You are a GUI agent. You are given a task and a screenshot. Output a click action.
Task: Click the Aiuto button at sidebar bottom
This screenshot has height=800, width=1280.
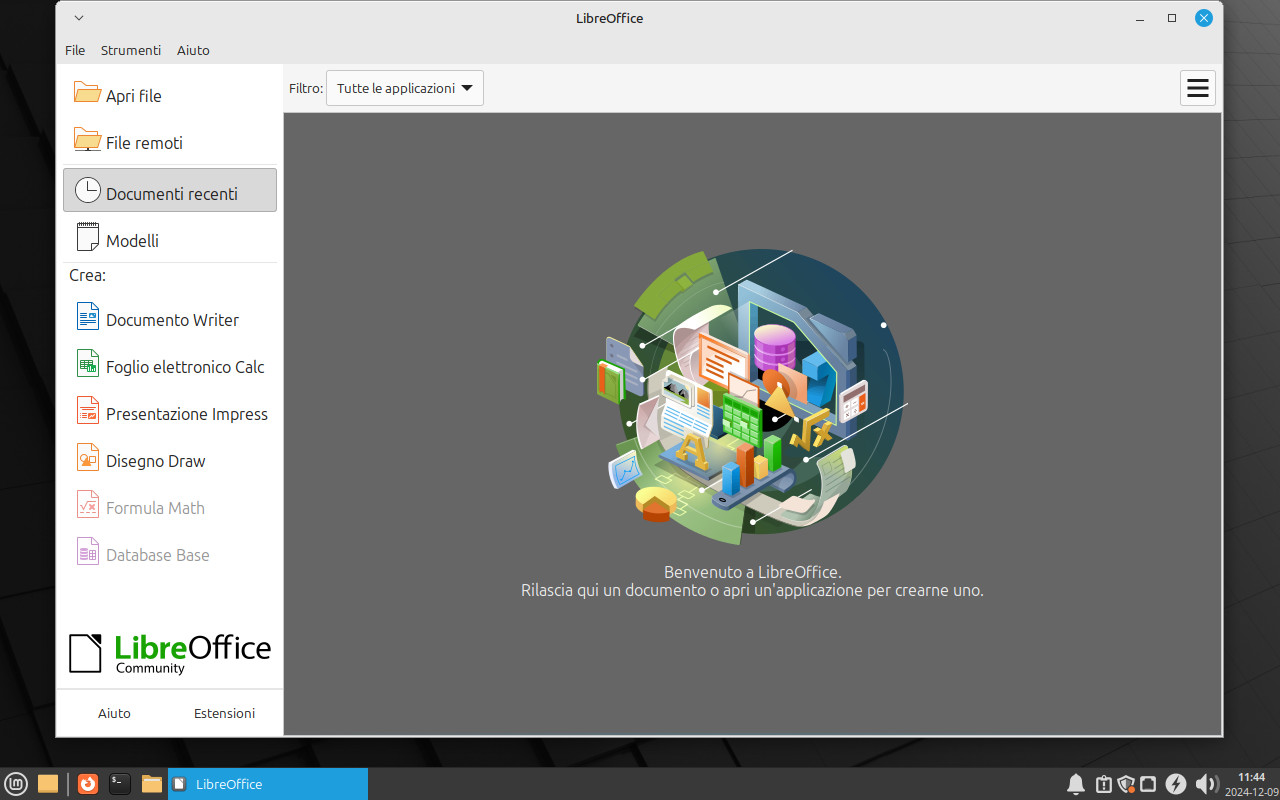click(x=114, y=713)
